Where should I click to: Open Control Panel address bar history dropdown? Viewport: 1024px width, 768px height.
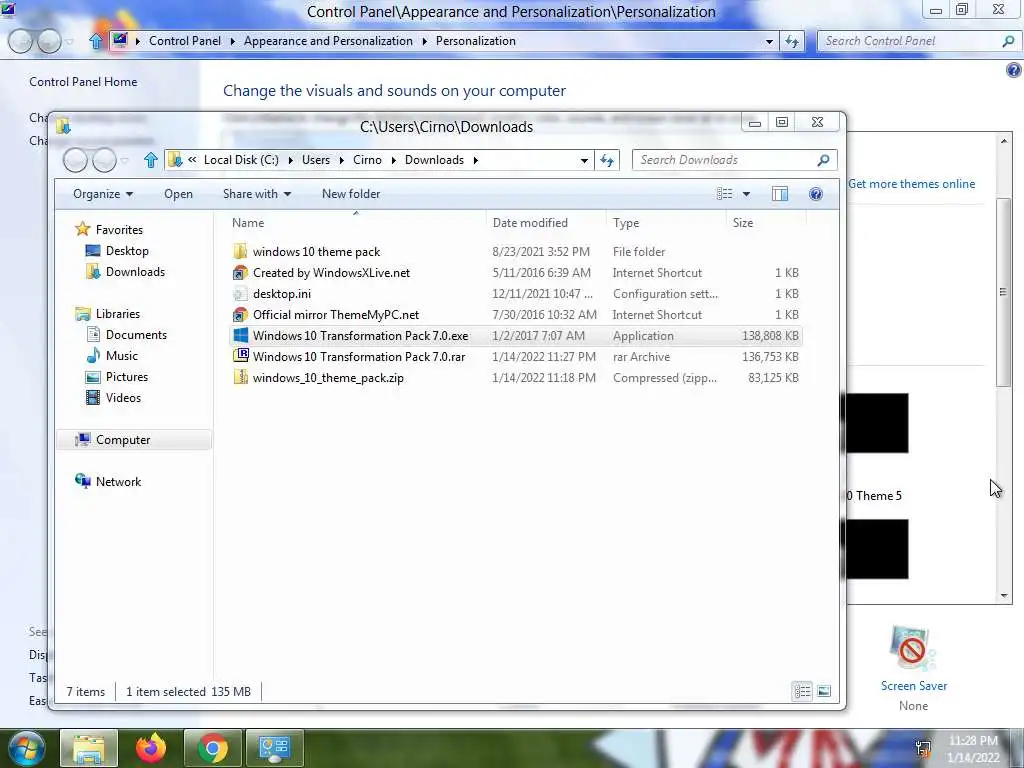click(769, 41)
